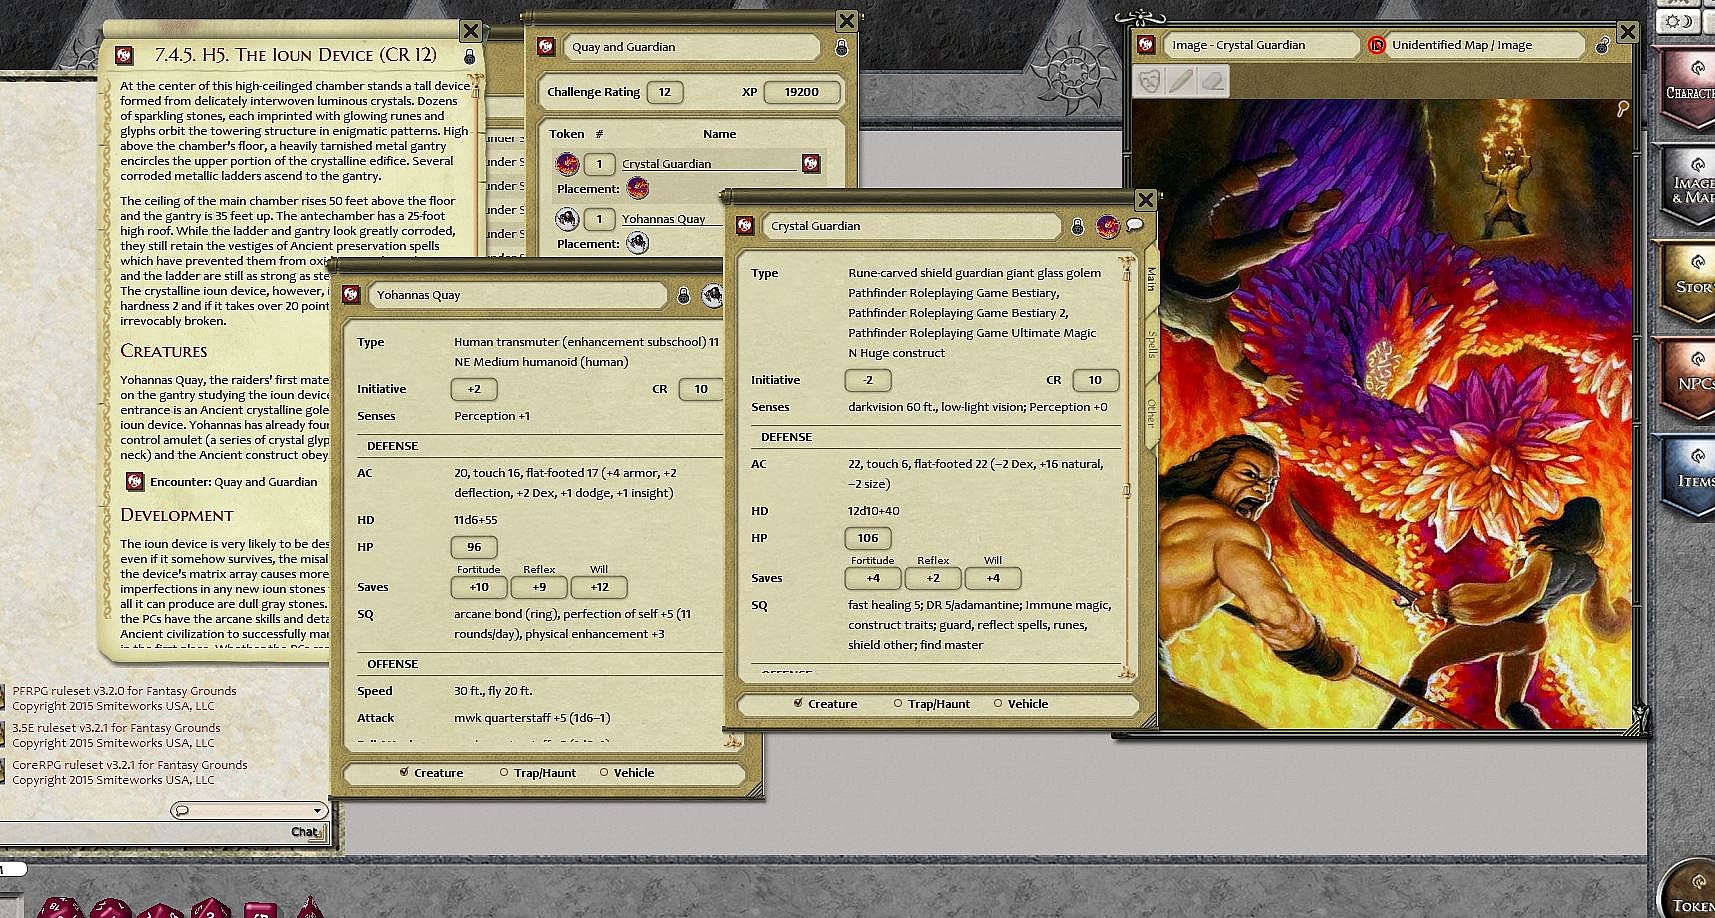Click the Crystal Guardian CR 10 box
Image resolution: width=1715 pixels, height=918 pixels.
tap(1095, 380)
